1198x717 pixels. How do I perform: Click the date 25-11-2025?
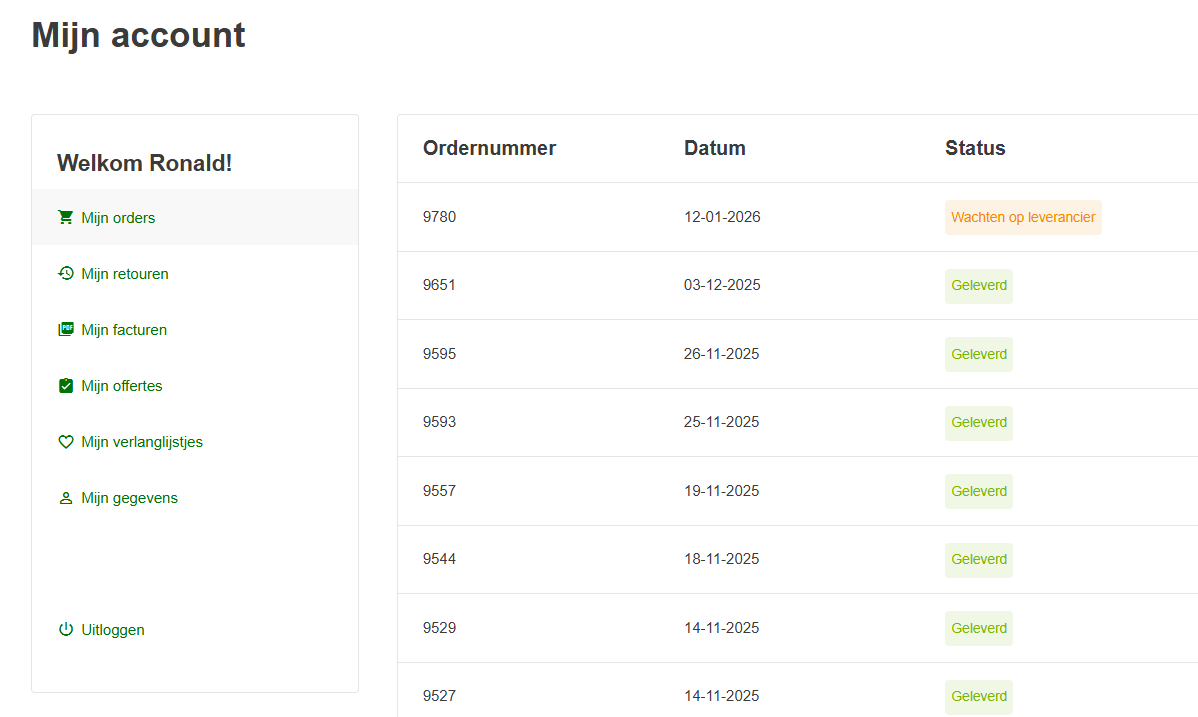[721, 422]
